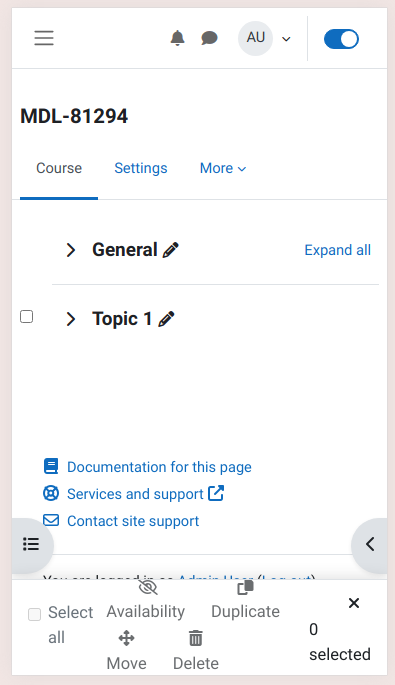
Task: Open Documentation for this page link
Action: [x=159, y=467]
